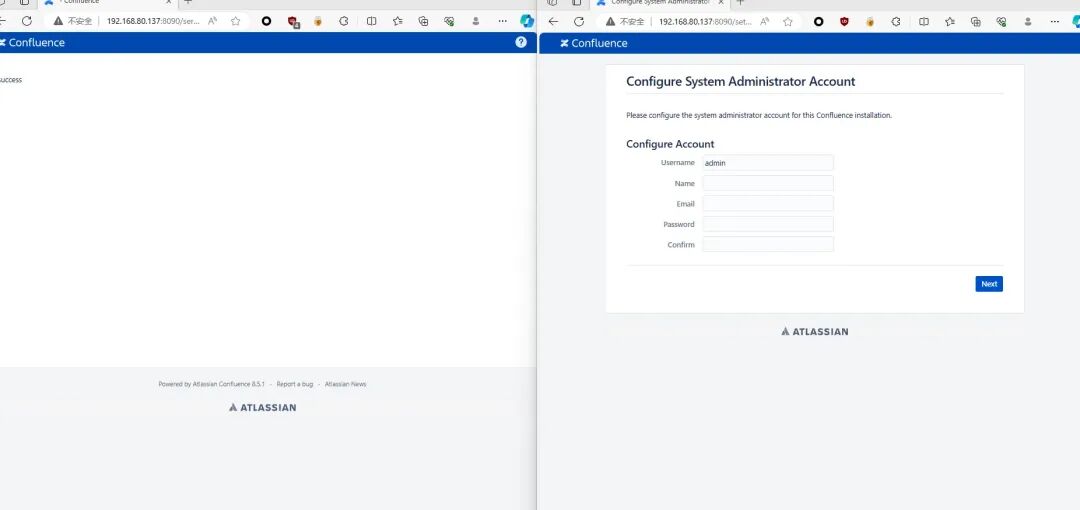This screenshot has width=1080, height=510.
Task: Open the profile icon in right window
Action: coord(1028,21)
